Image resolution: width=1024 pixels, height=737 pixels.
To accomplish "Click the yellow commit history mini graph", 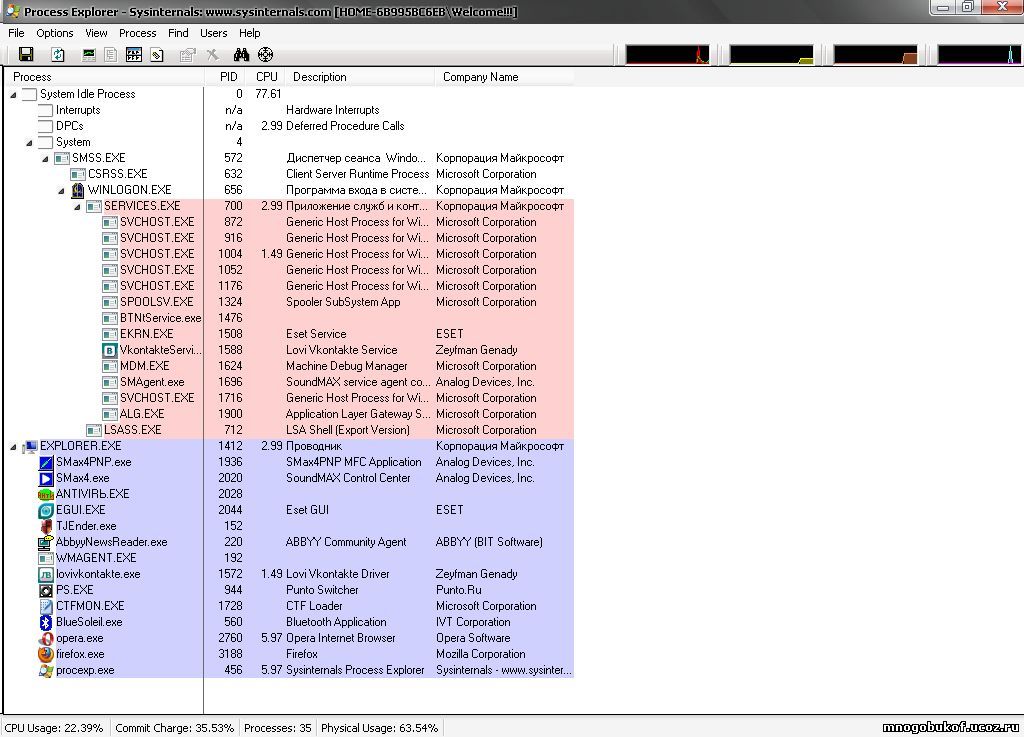I will (x=771, y=54).
